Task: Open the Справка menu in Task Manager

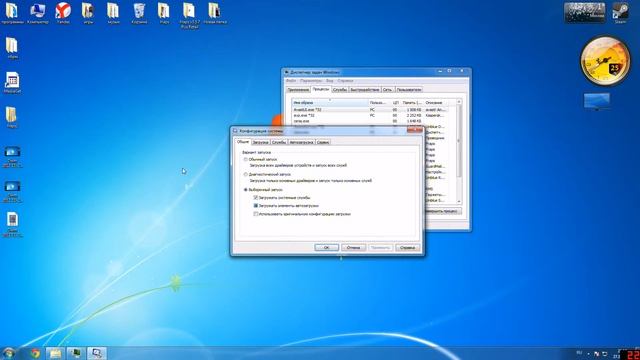Action: tap(345, 81)
